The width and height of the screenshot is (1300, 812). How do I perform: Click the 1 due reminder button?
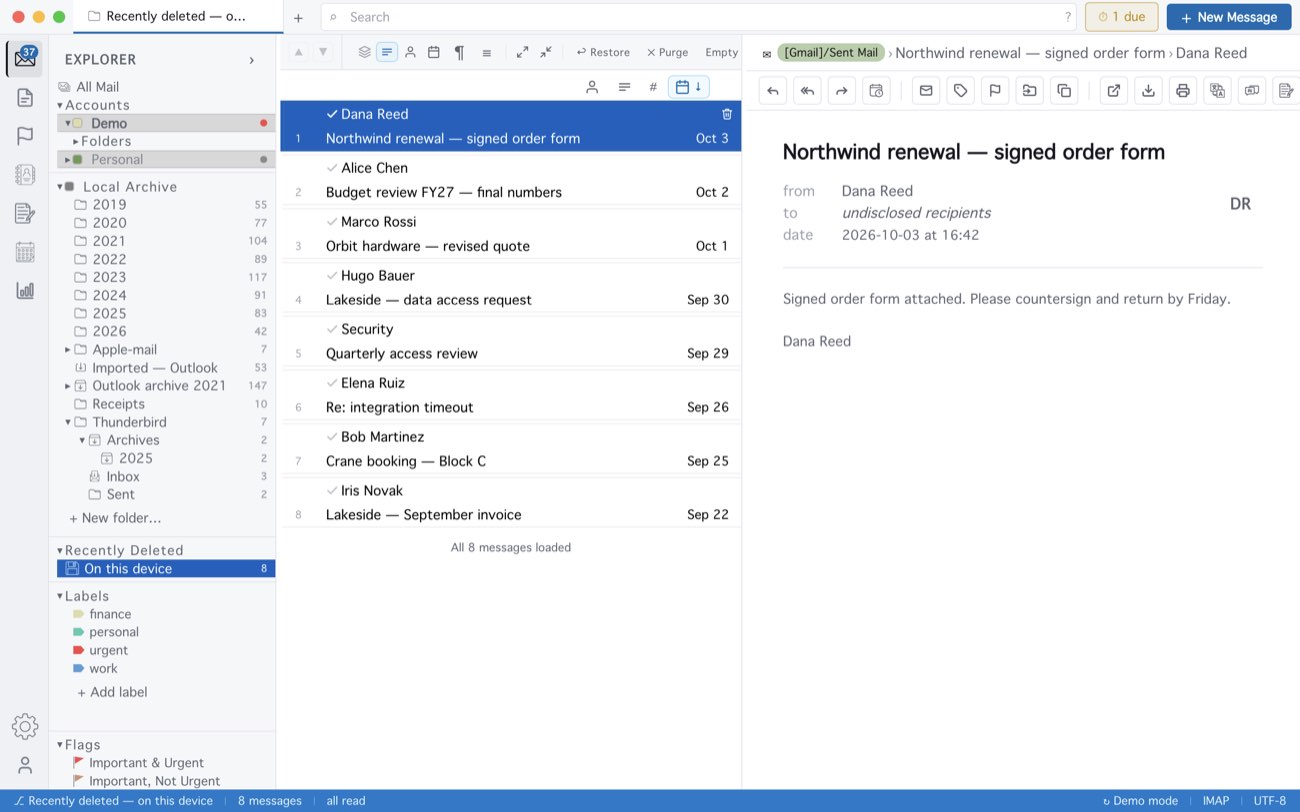pos(1122,17)
